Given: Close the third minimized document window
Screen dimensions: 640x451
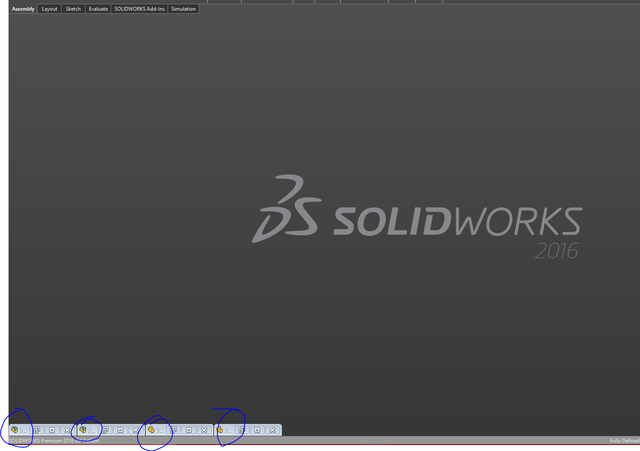Looking at the screenshot, I should point(204,430).
